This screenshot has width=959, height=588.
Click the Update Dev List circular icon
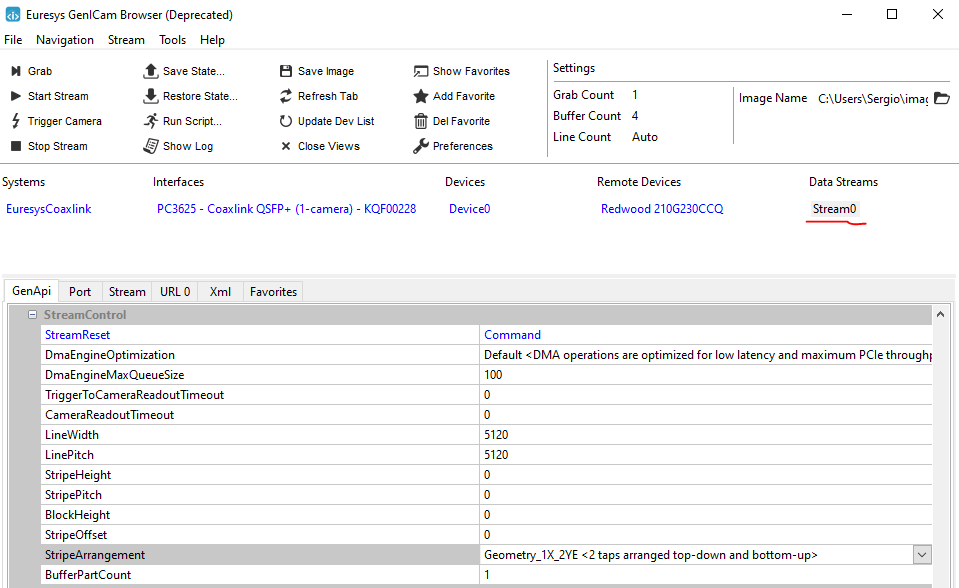point(286,121)
